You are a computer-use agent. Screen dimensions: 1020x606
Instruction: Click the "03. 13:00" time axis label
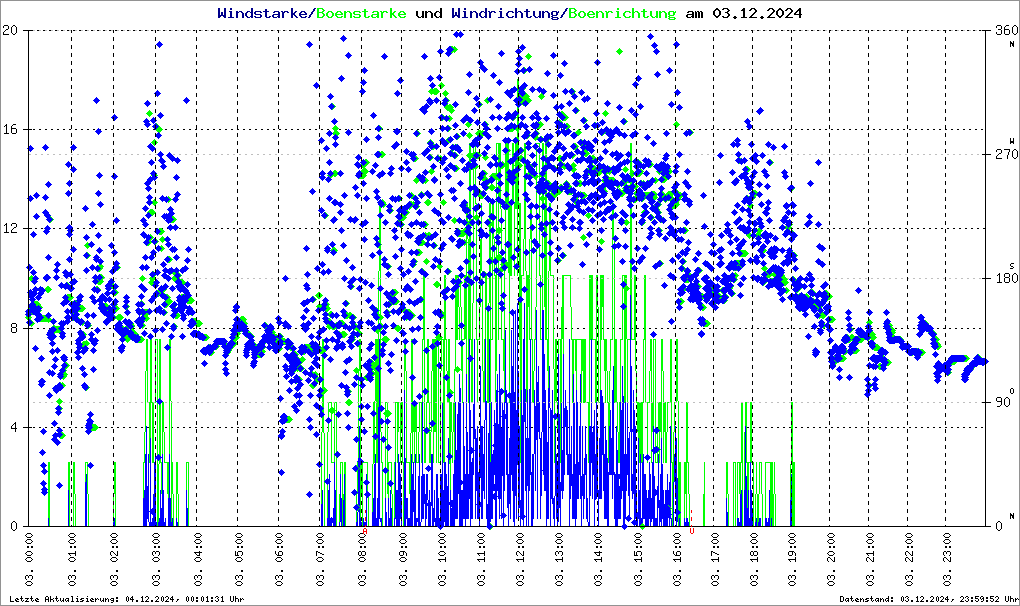pyautogui.click(x=560, y=559)
